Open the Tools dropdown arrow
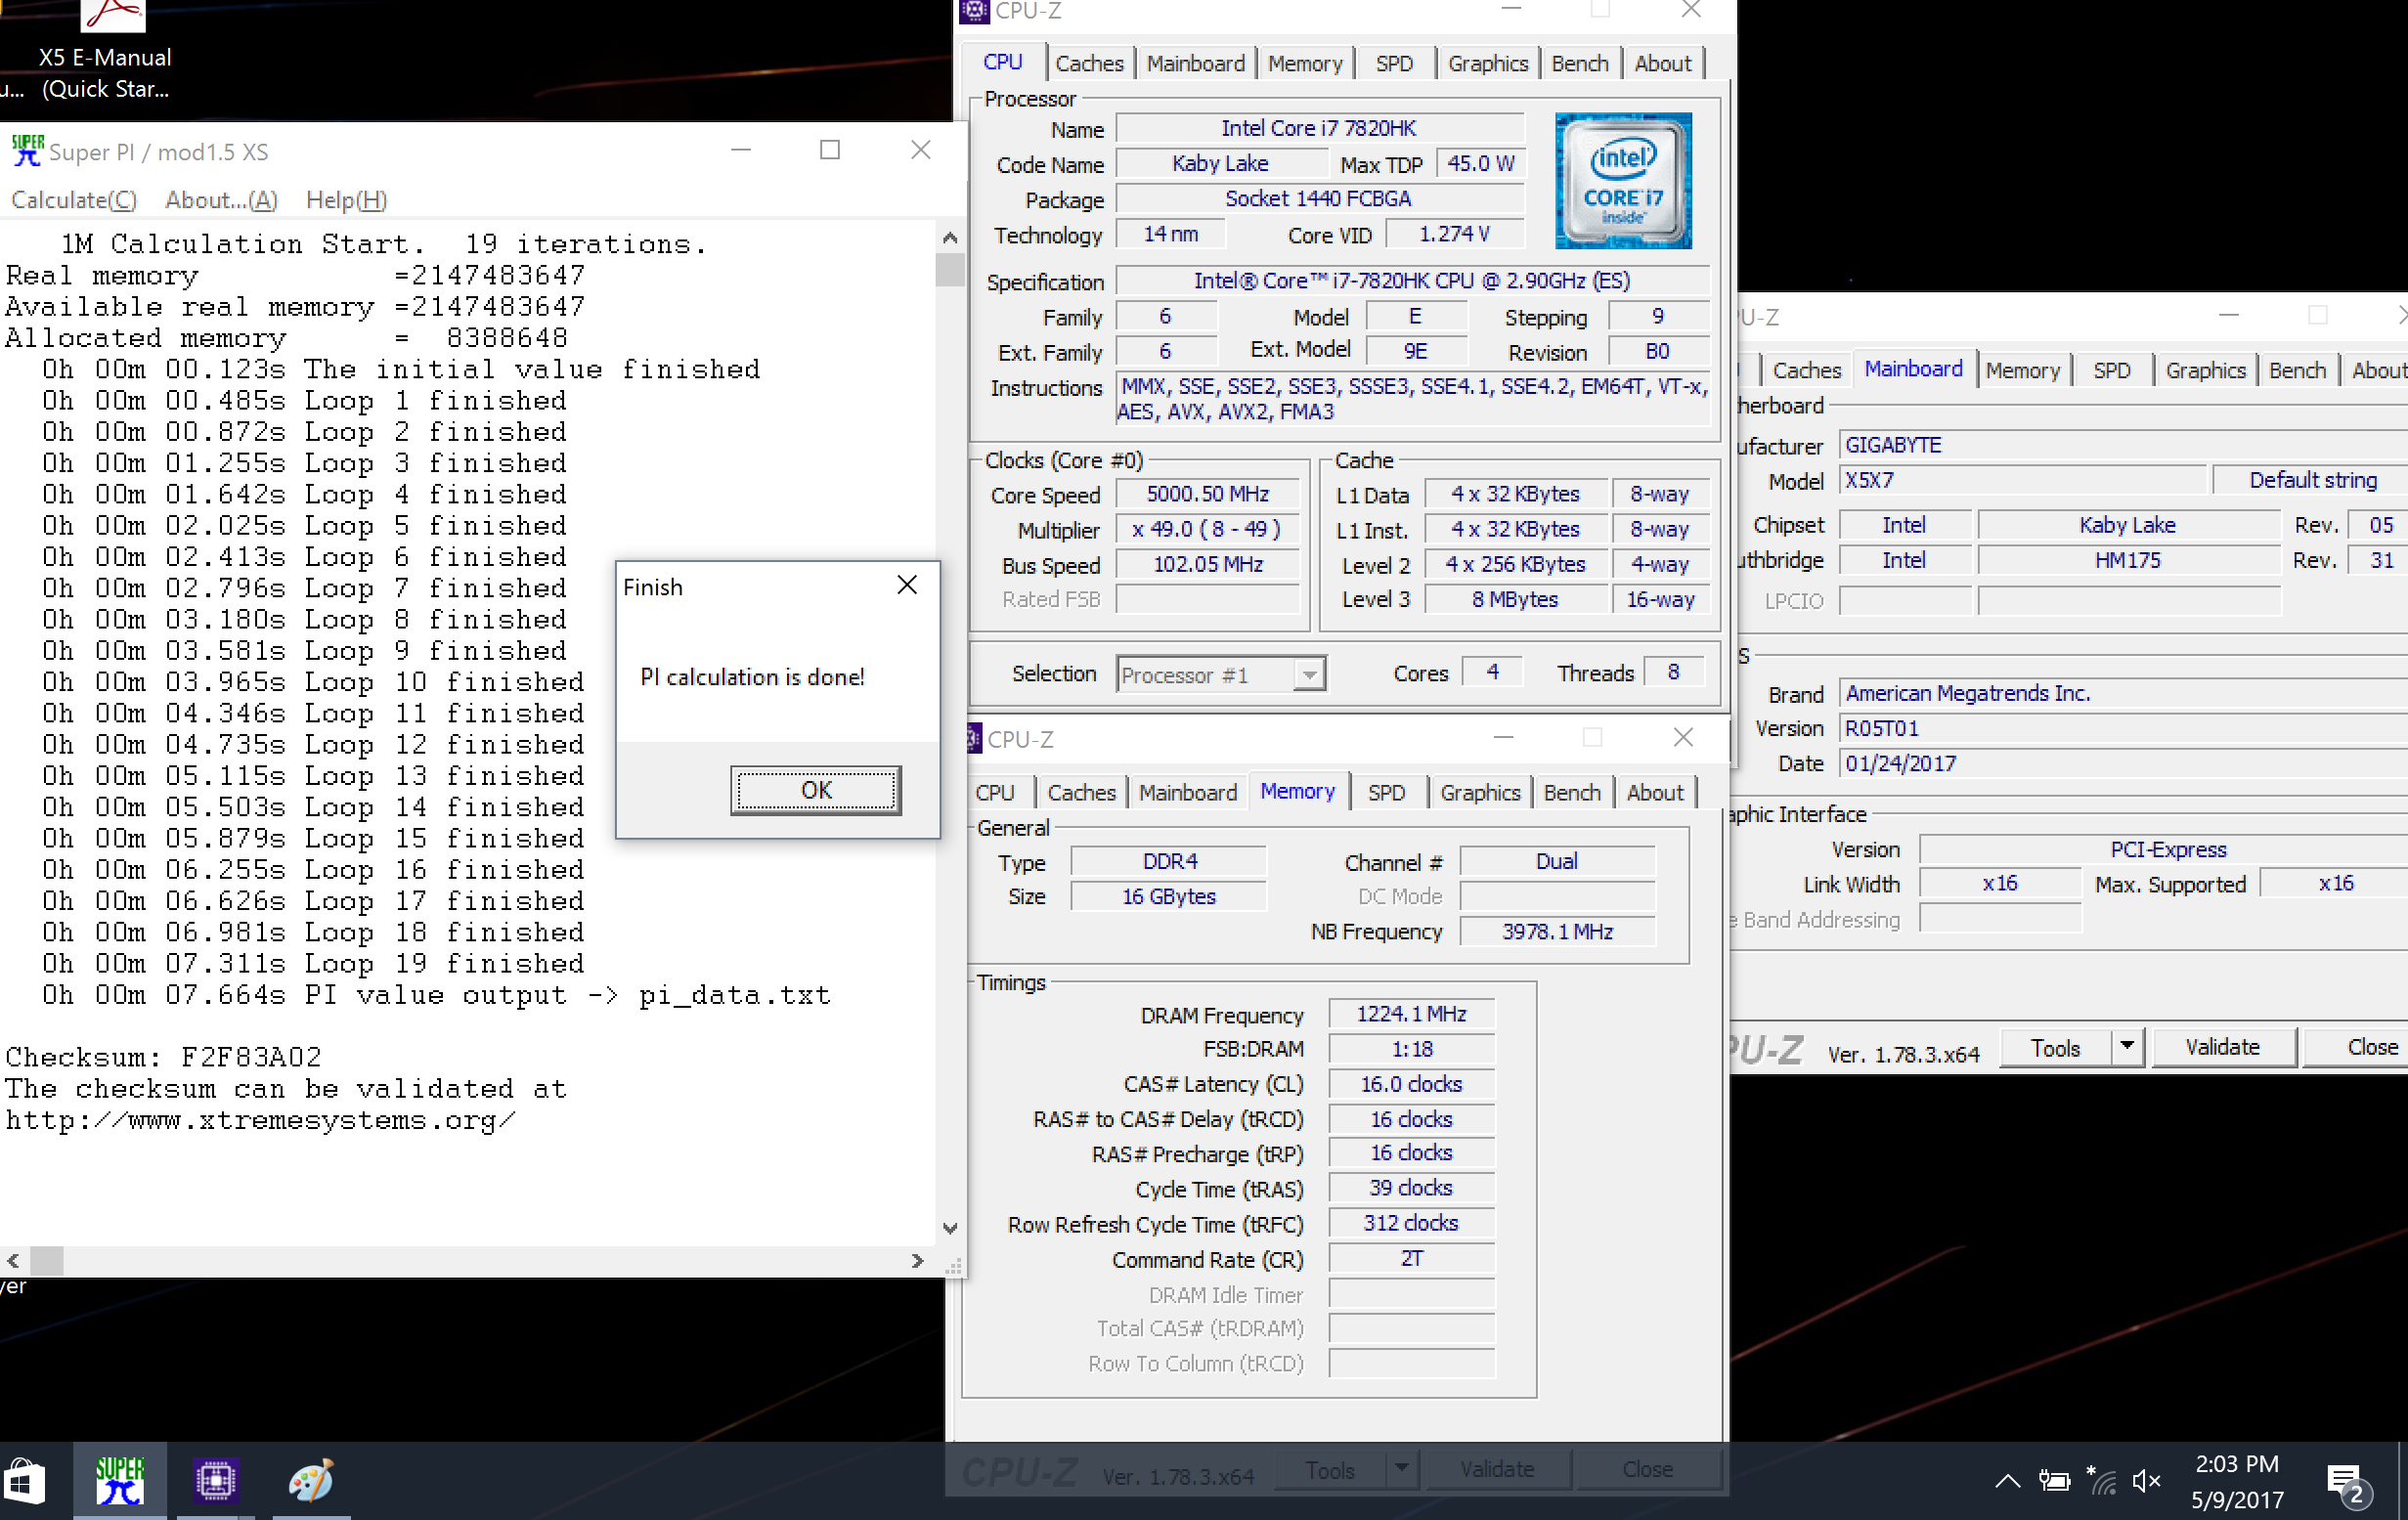 pos(2127,1047)
